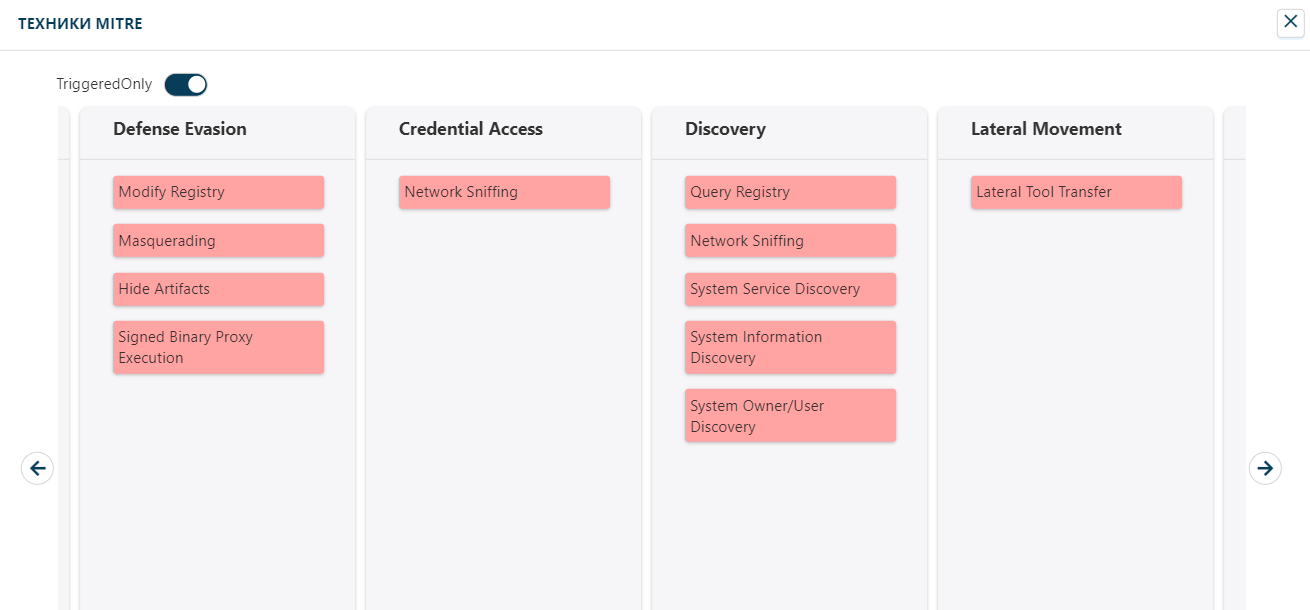Turn off the TriggeredOnly switch

coord(186,84)
